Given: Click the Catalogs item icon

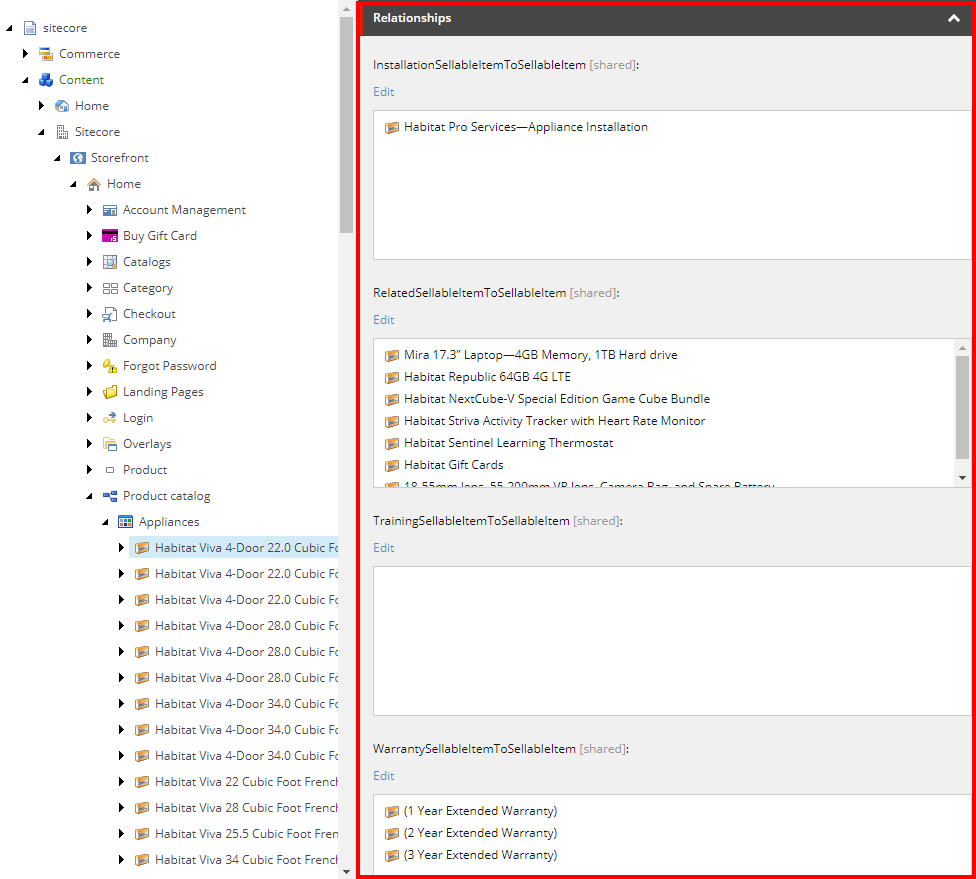Looking at the screenshot, I should (110, 262).
